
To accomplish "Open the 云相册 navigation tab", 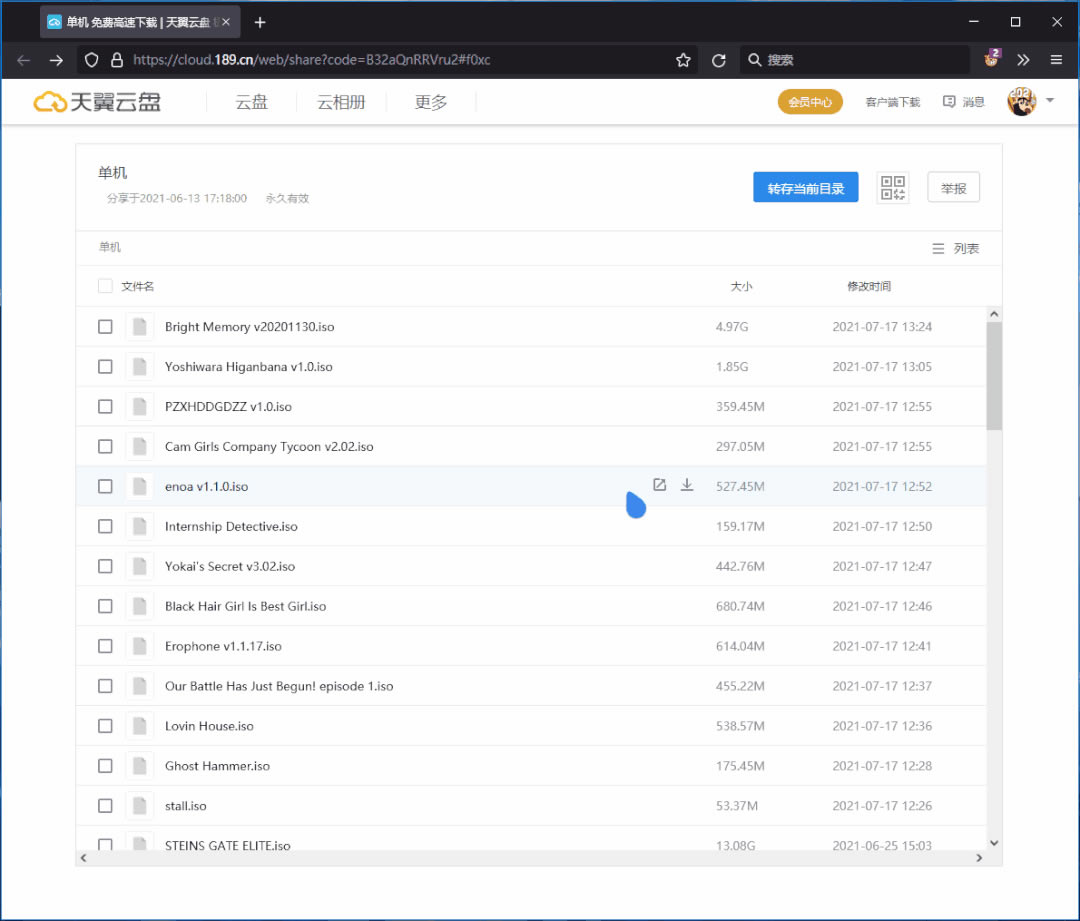I will (x=341, y=102).
